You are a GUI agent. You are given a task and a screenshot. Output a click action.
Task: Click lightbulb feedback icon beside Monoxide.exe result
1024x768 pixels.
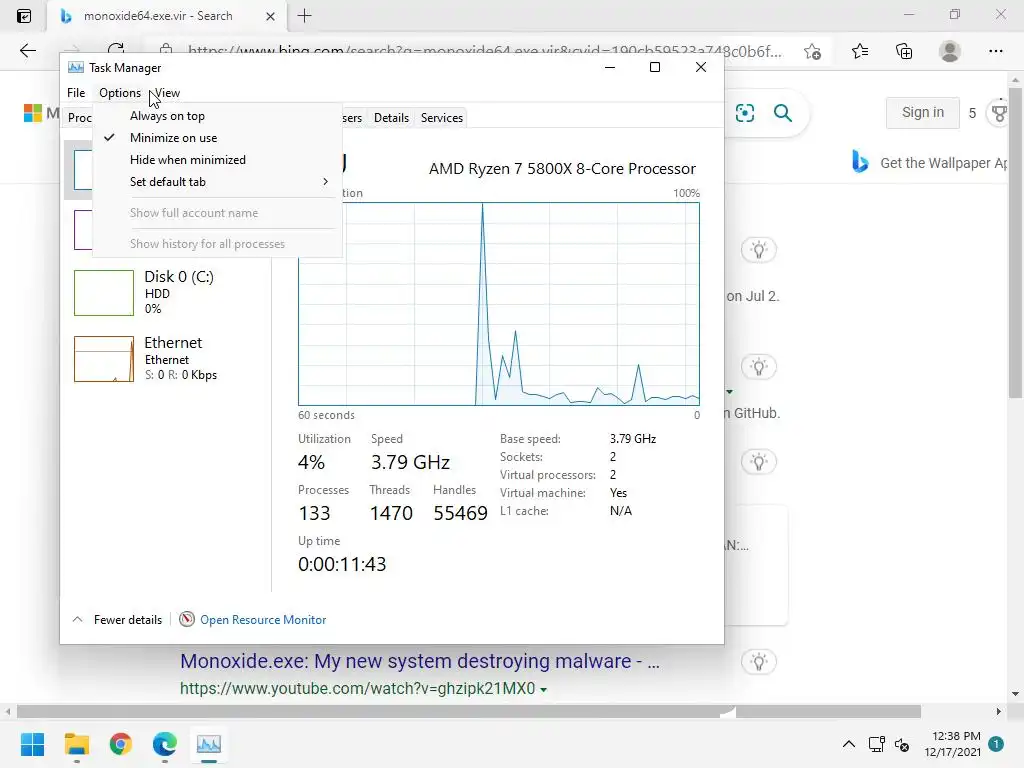click(x=758, y=662)
